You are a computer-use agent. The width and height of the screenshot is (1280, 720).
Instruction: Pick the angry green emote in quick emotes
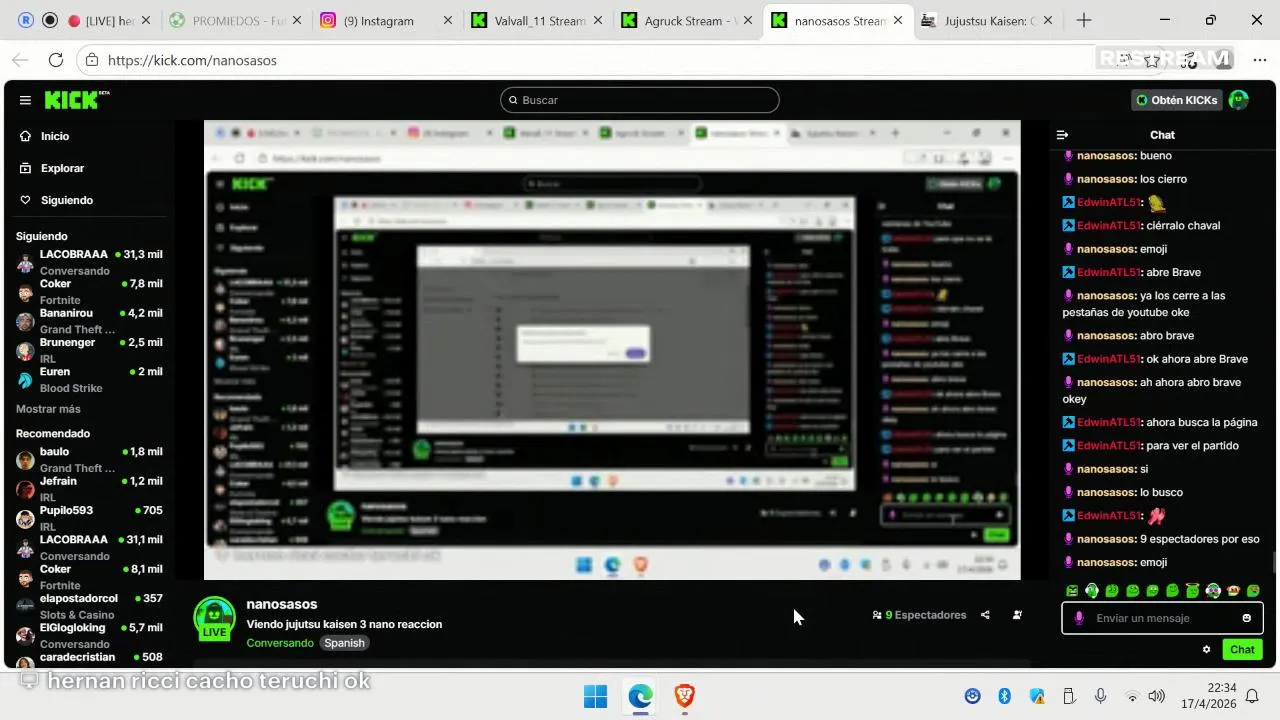point(1072,591)
